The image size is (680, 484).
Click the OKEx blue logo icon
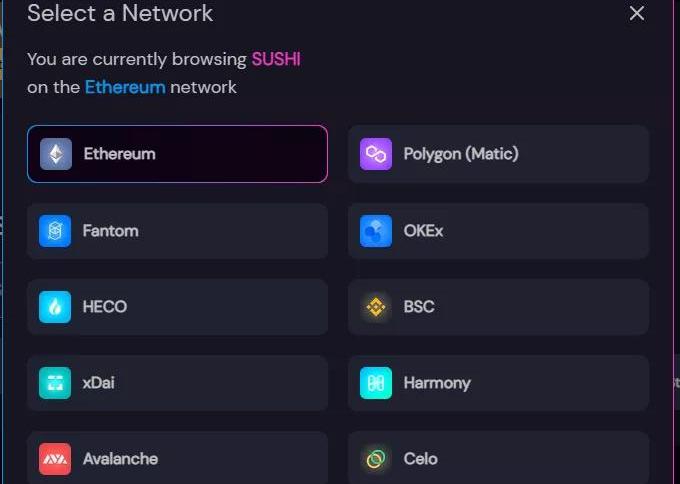376,231
